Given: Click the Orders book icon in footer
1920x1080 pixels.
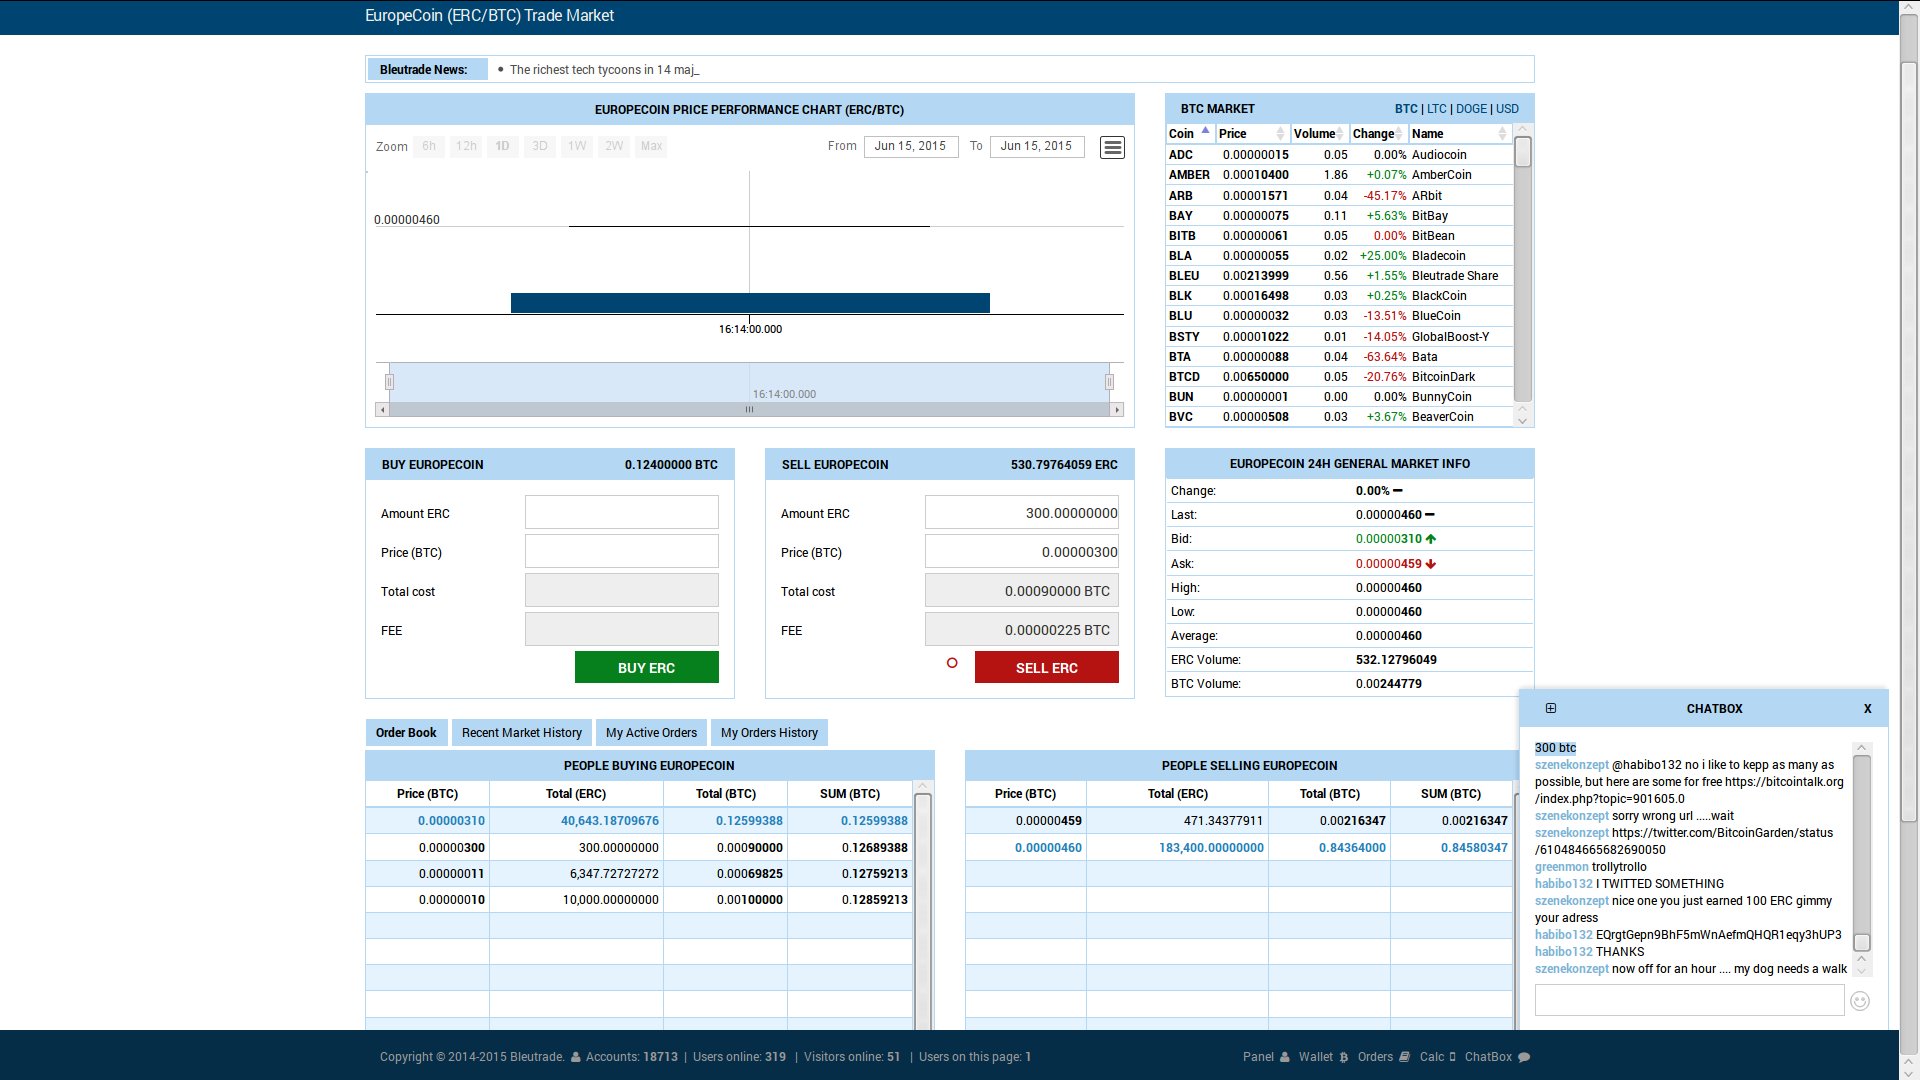Looking at the screenshot, I should click(x=1404, y=1057).
